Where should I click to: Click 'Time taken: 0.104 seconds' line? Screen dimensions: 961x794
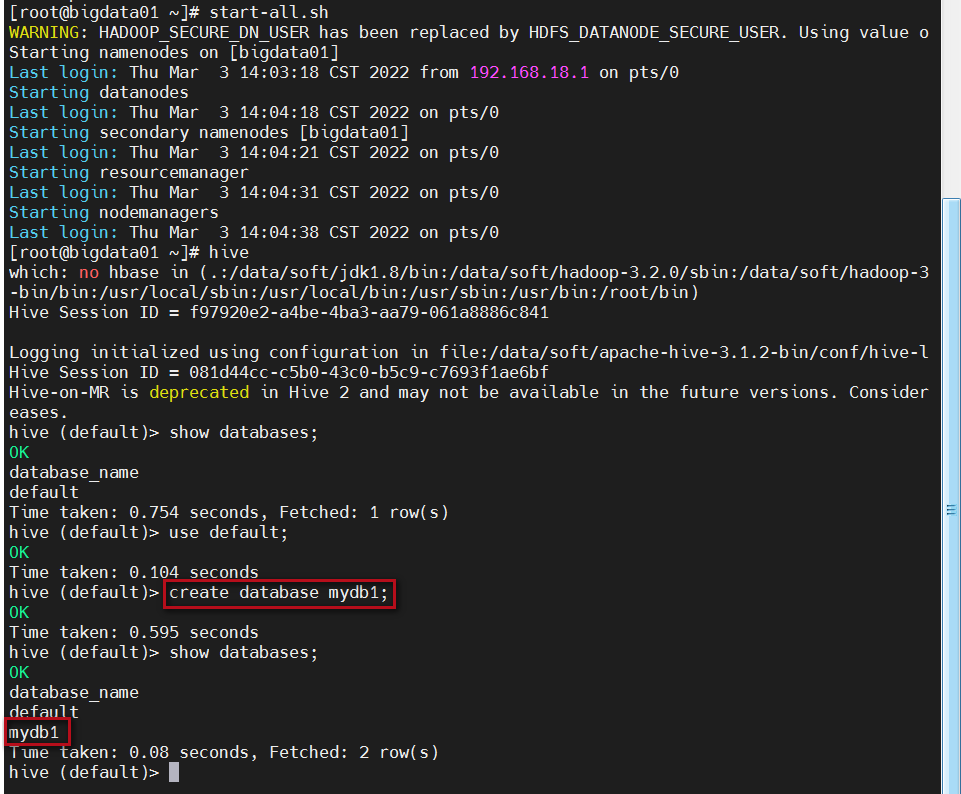pos(134,572)
